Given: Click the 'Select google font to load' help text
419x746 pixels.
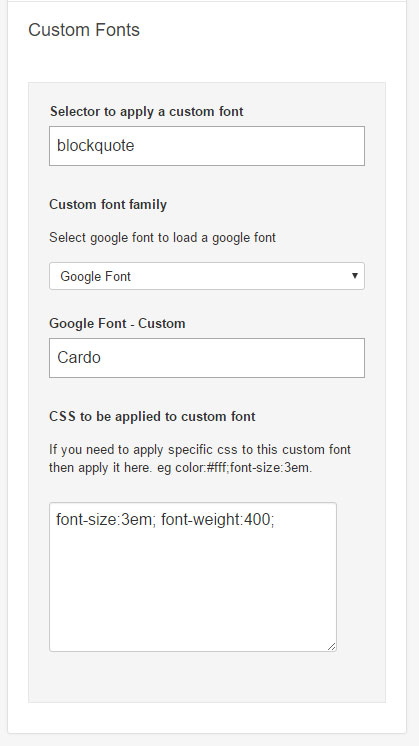Looking at the screenshot, I should click(x=162, y=237).
